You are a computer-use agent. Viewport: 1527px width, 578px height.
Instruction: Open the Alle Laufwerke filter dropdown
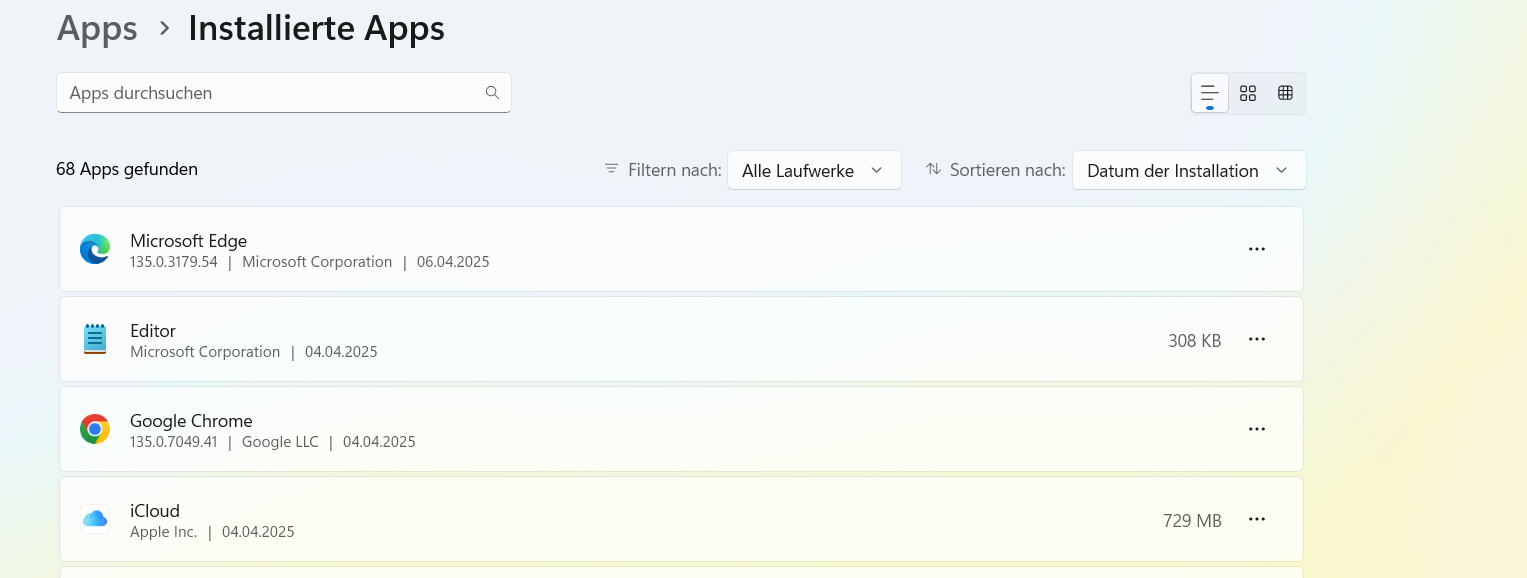pos(814,170)
